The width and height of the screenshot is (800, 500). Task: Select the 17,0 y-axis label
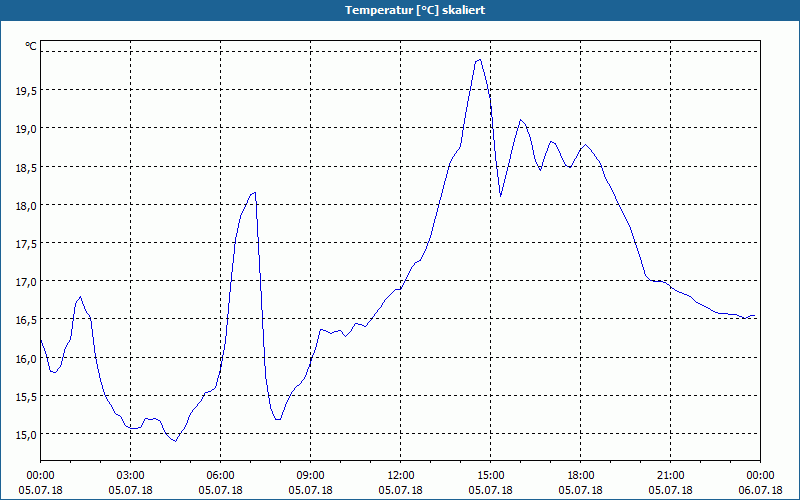point(26,282)
